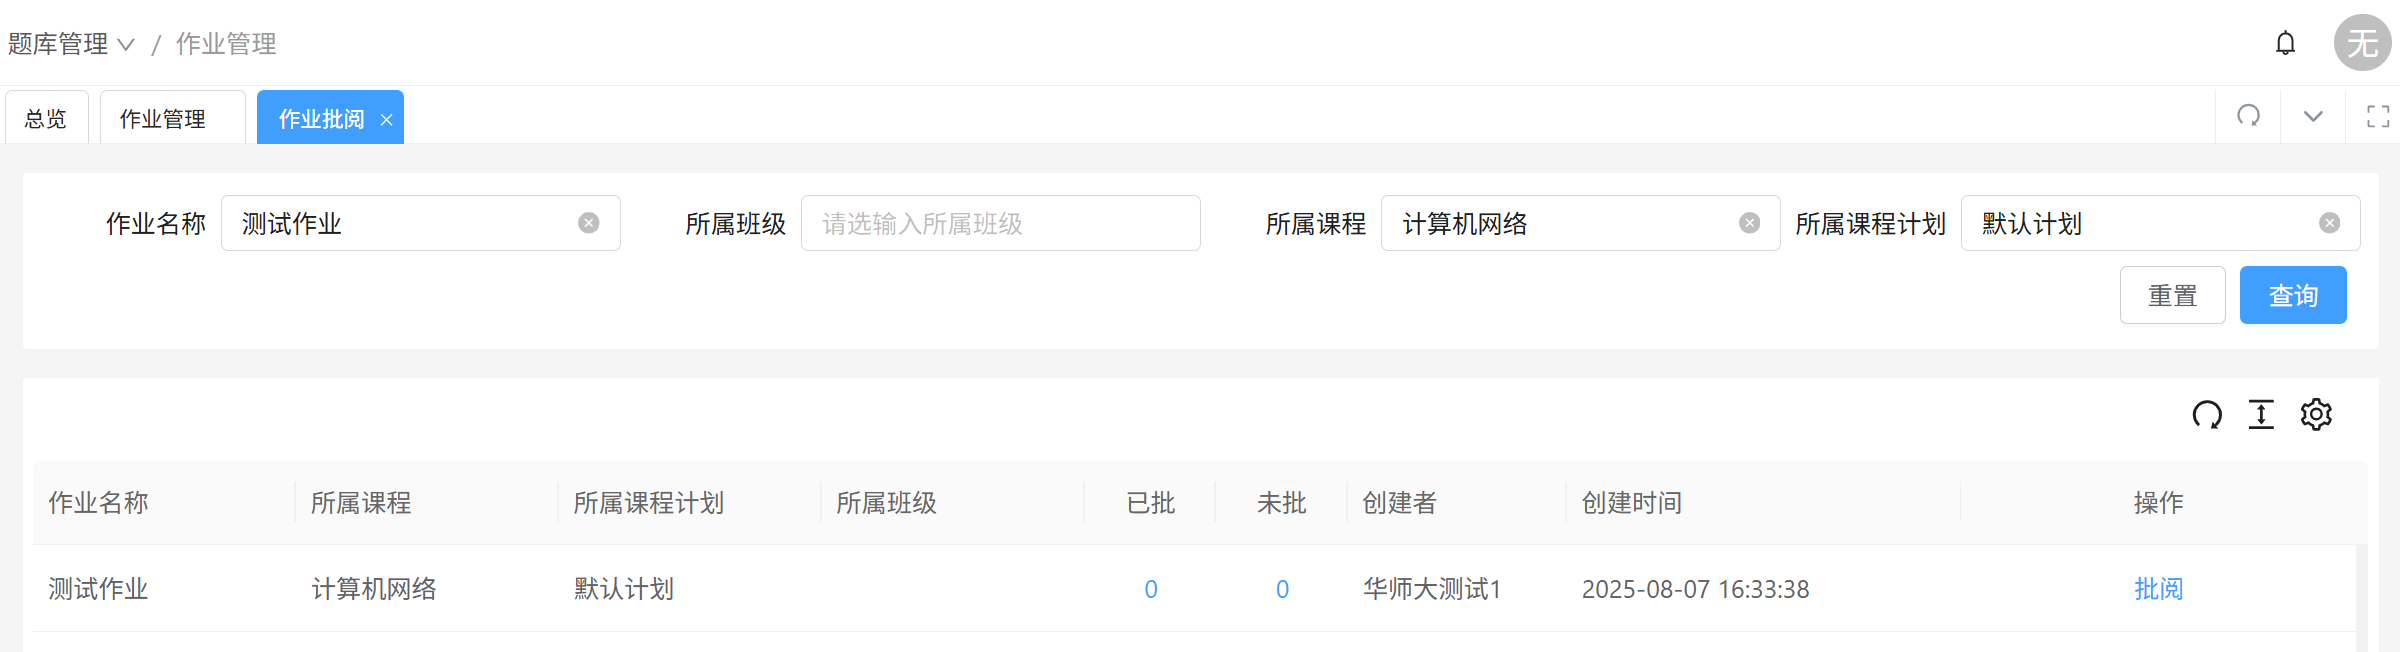Open the 所属班级 select box
The image size is (2400, 652).
[x=1000, y=223]
